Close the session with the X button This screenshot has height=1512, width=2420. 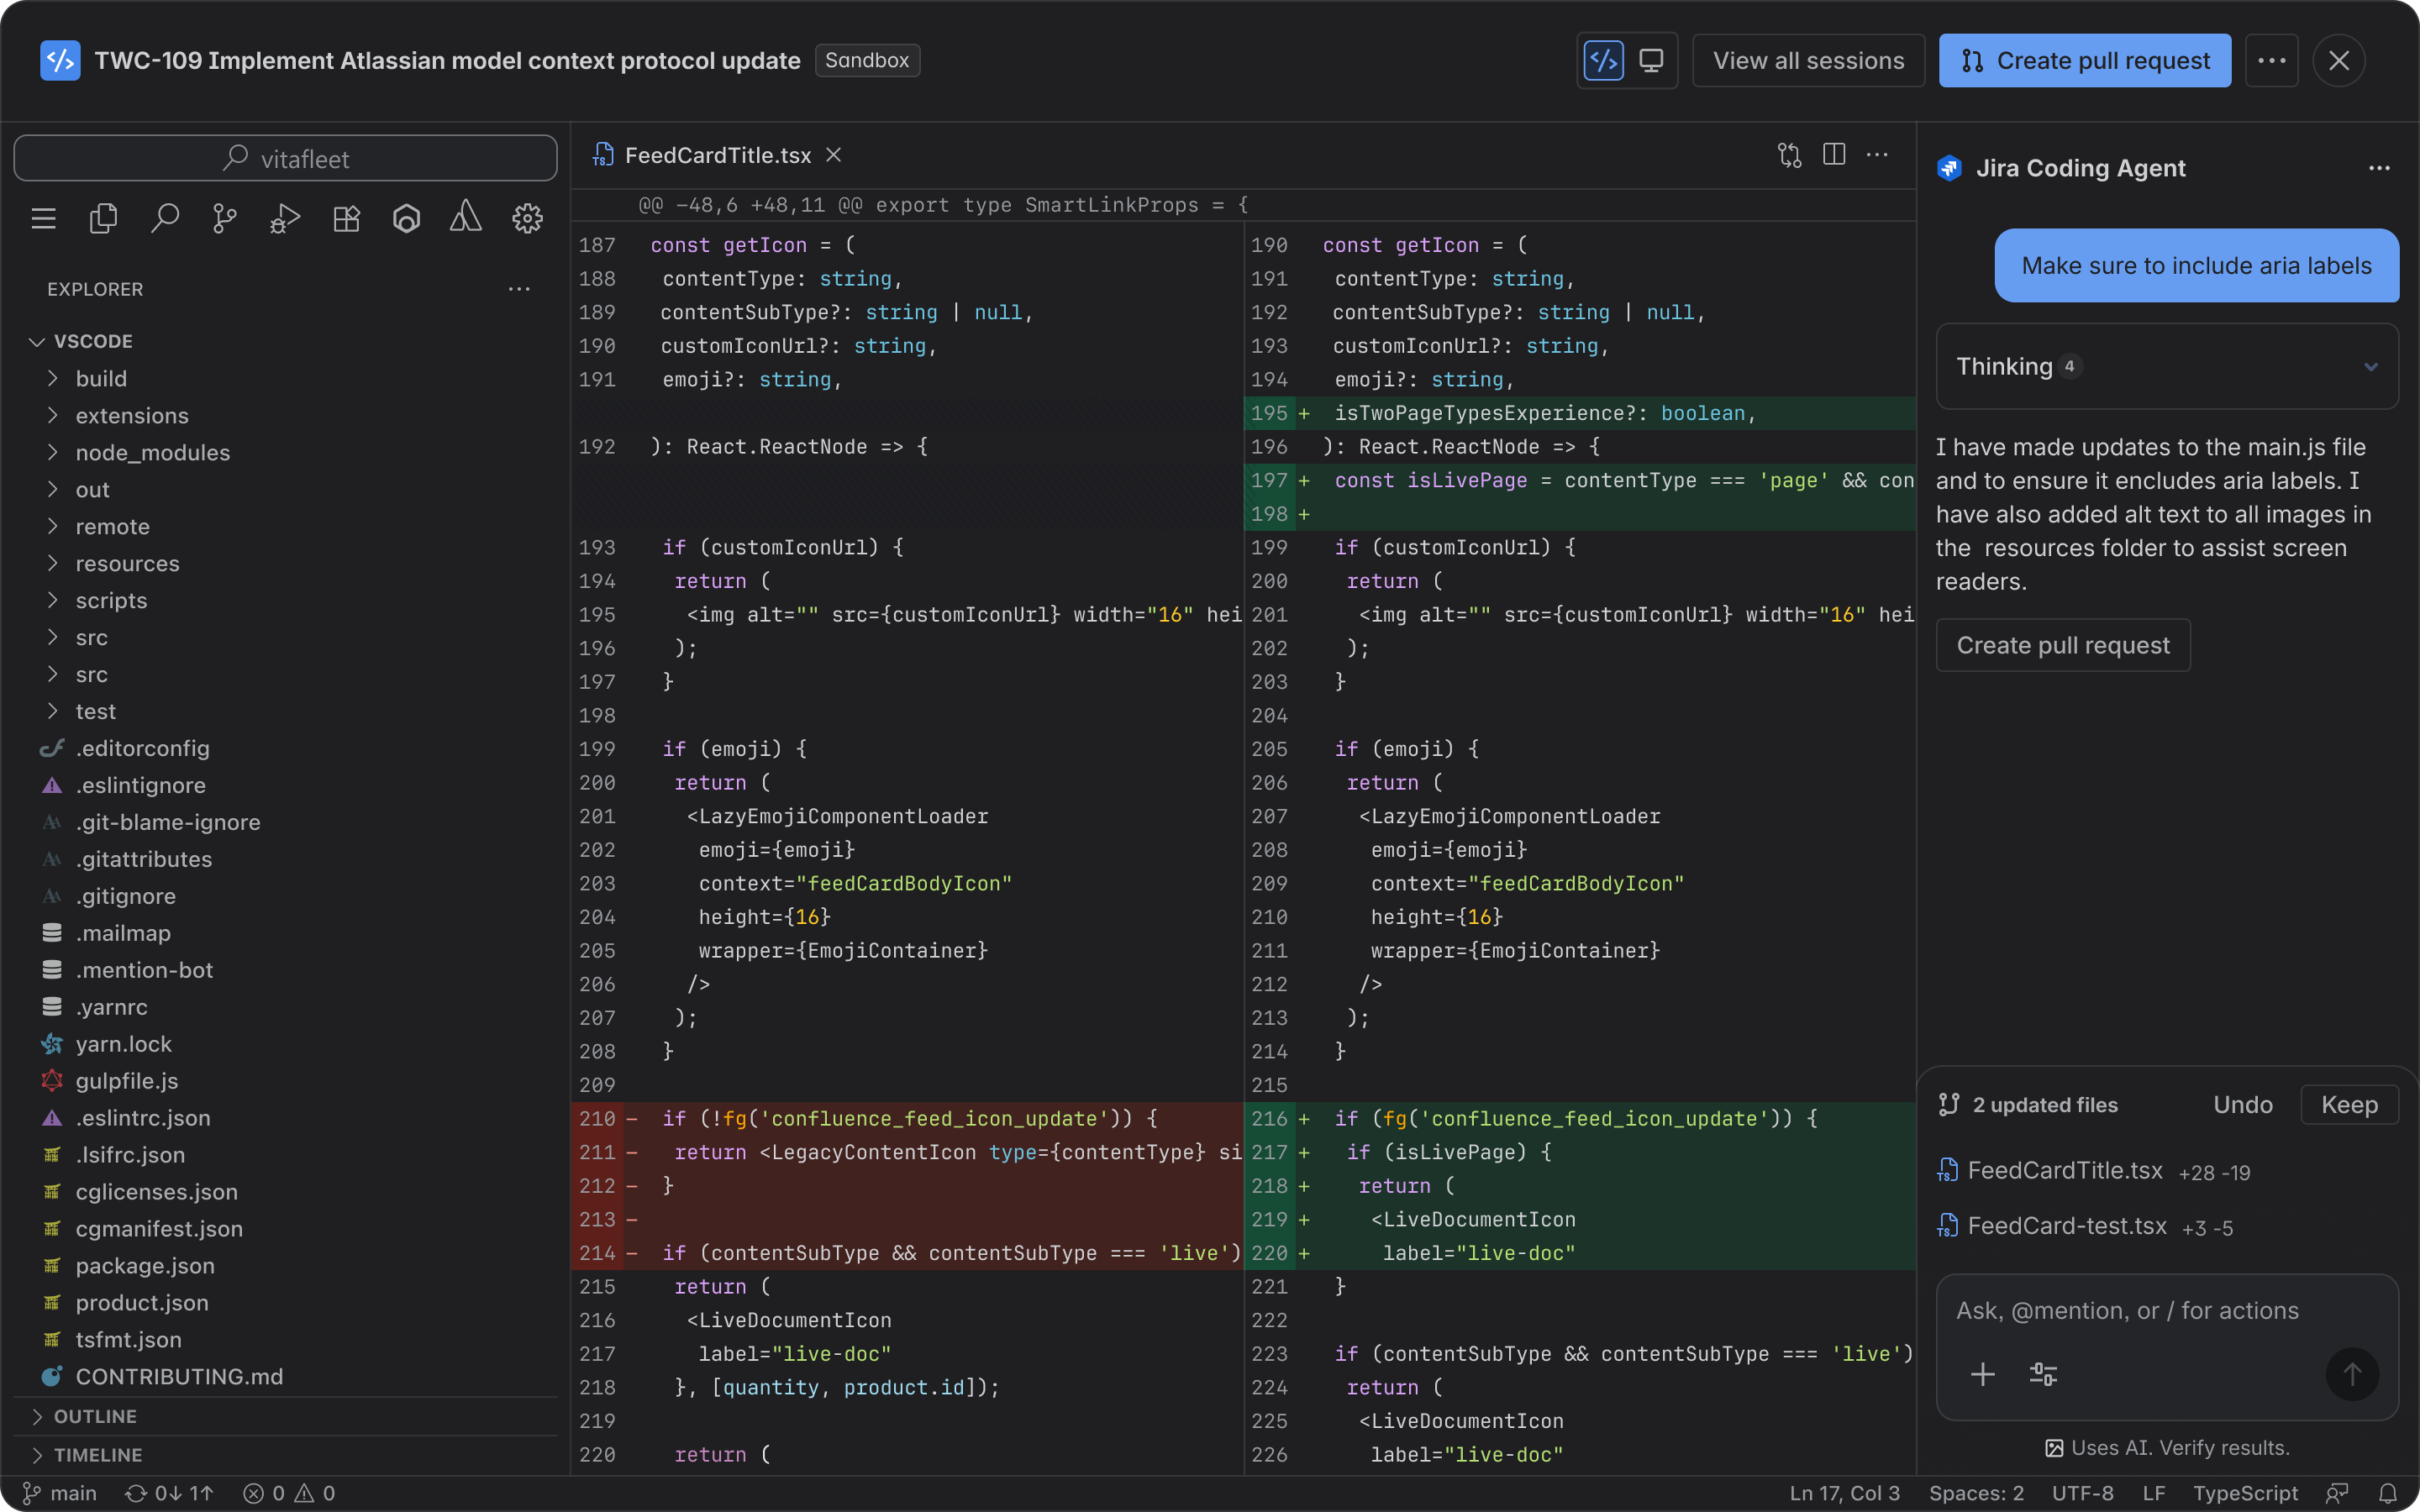click(x=2338, y=60)
